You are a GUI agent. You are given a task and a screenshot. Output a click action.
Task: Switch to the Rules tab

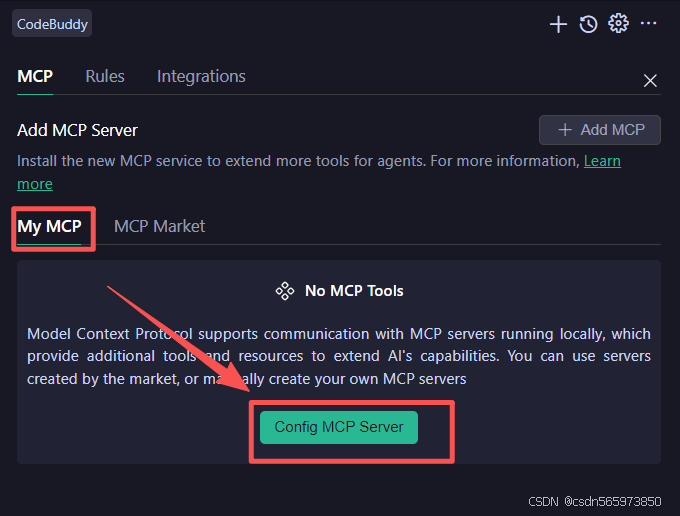105,77
